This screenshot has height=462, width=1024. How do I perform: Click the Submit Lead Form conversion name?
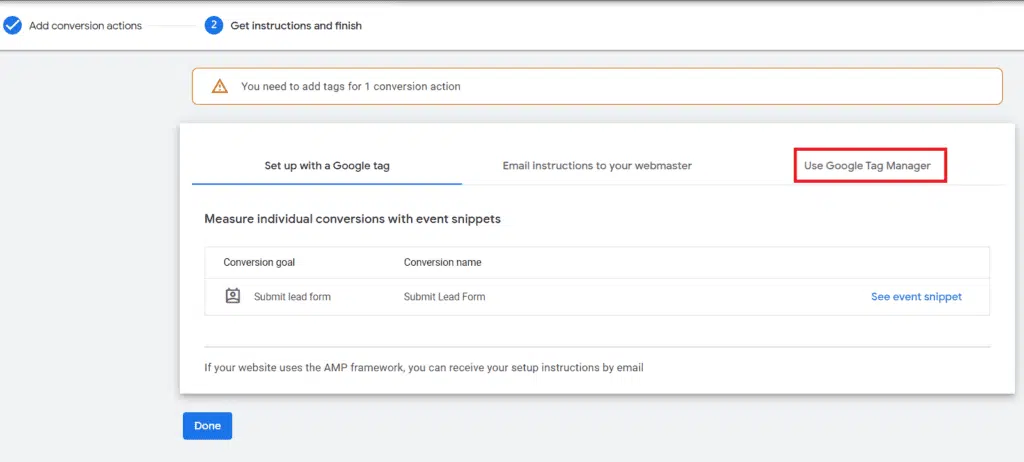click(x=444, y=297)
